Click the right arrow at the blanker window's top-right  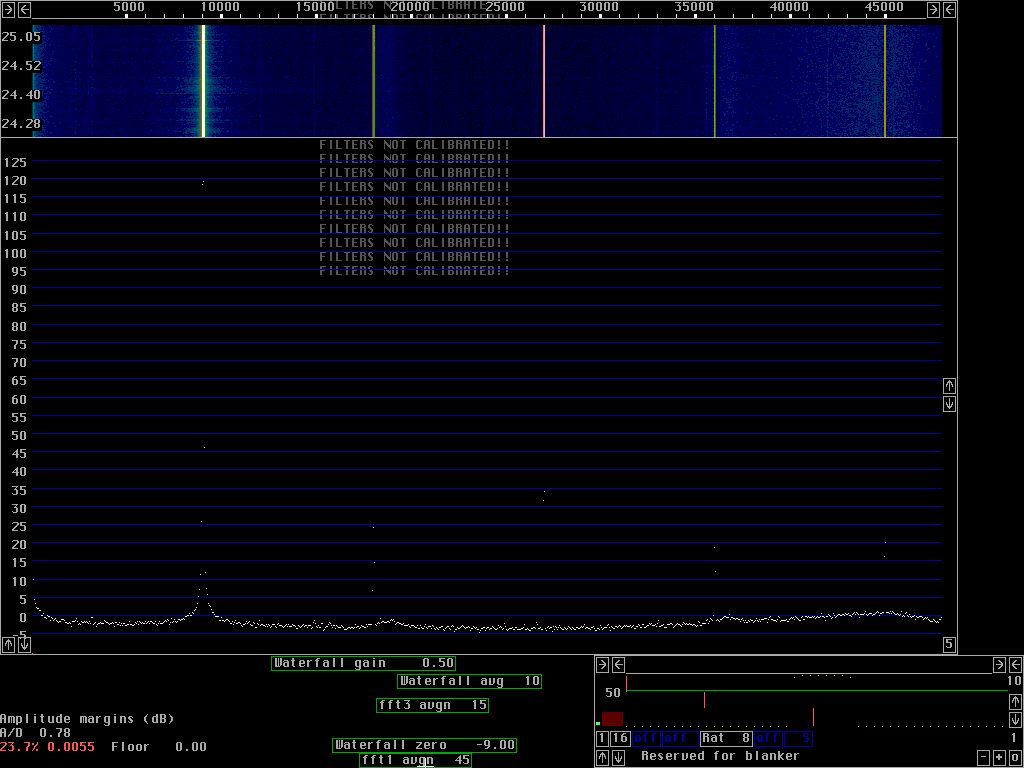pos(999,665)
